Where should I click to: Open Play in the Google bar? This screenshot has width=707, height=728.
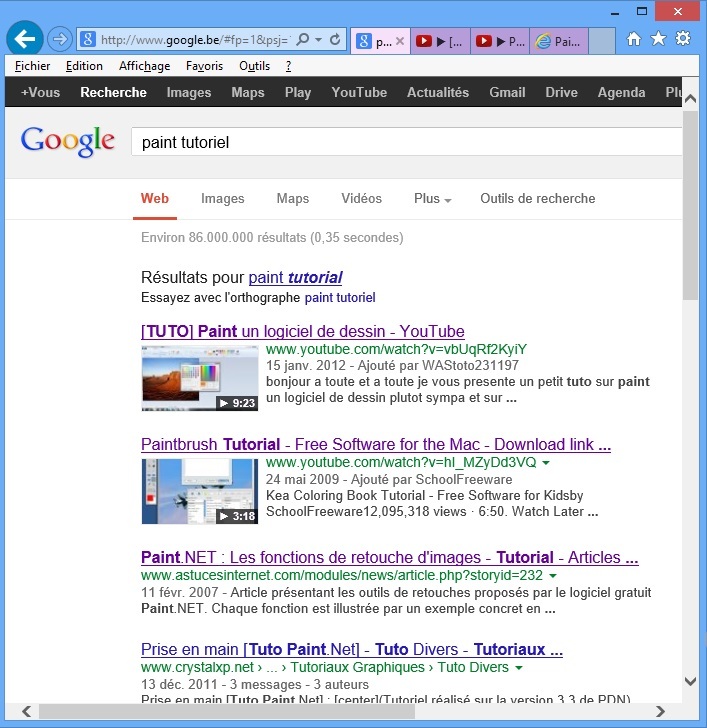(x=298, y=92)
